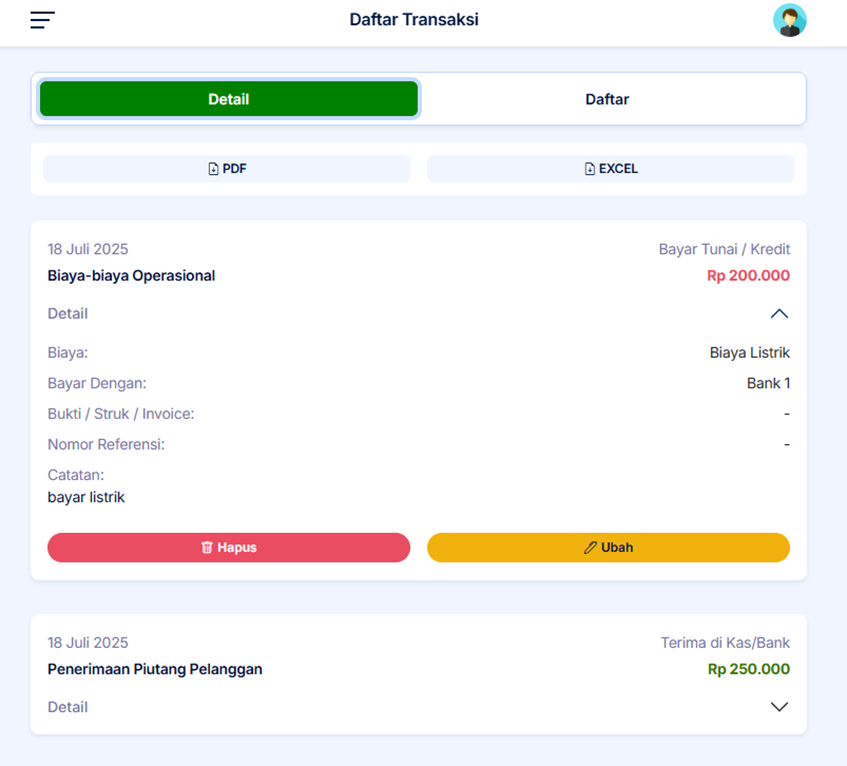Click the Rp 200.000 amount
The image size is (847, 766).
pyautogui.click(x=748, y=276)
